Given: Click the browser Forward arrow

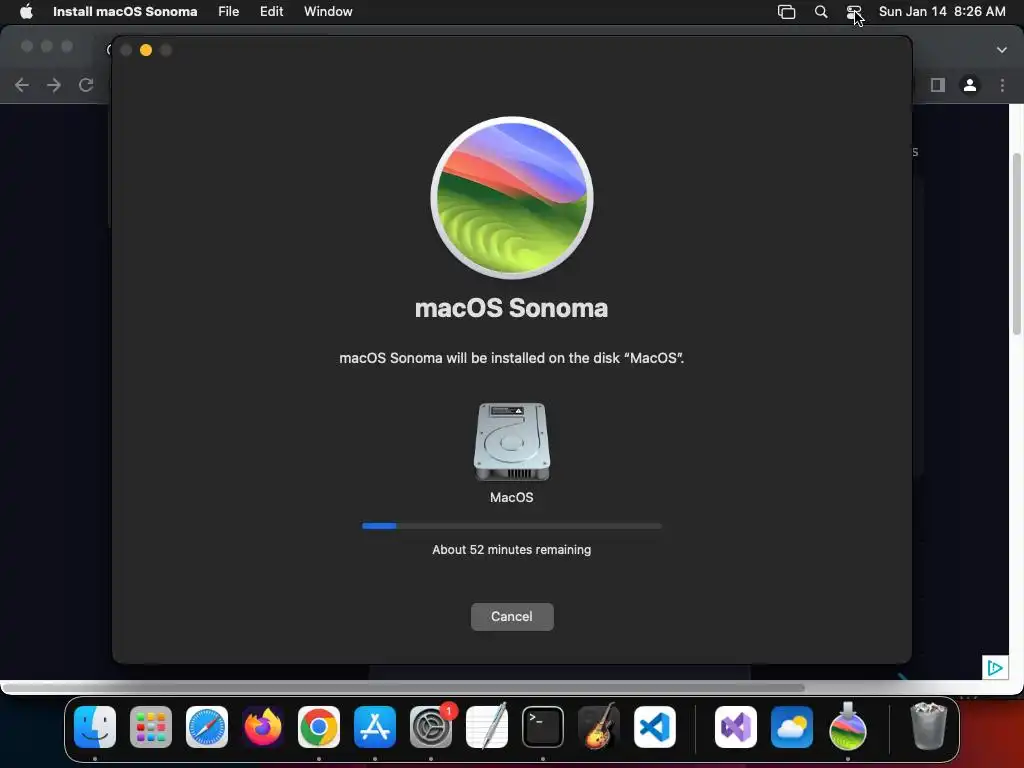Looking at the screenshot, I should pyautogui.click(x=54, y=85).
